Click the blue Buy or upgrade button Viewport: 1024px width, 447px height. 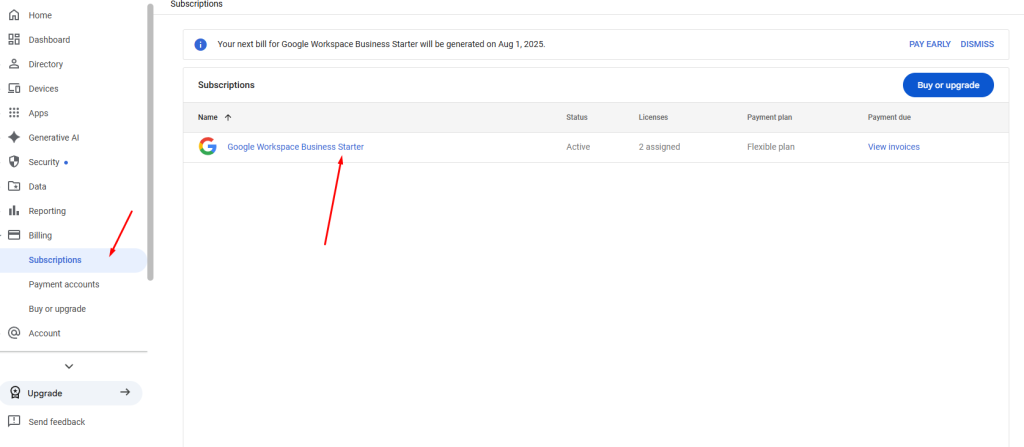[x=948, y=85]
